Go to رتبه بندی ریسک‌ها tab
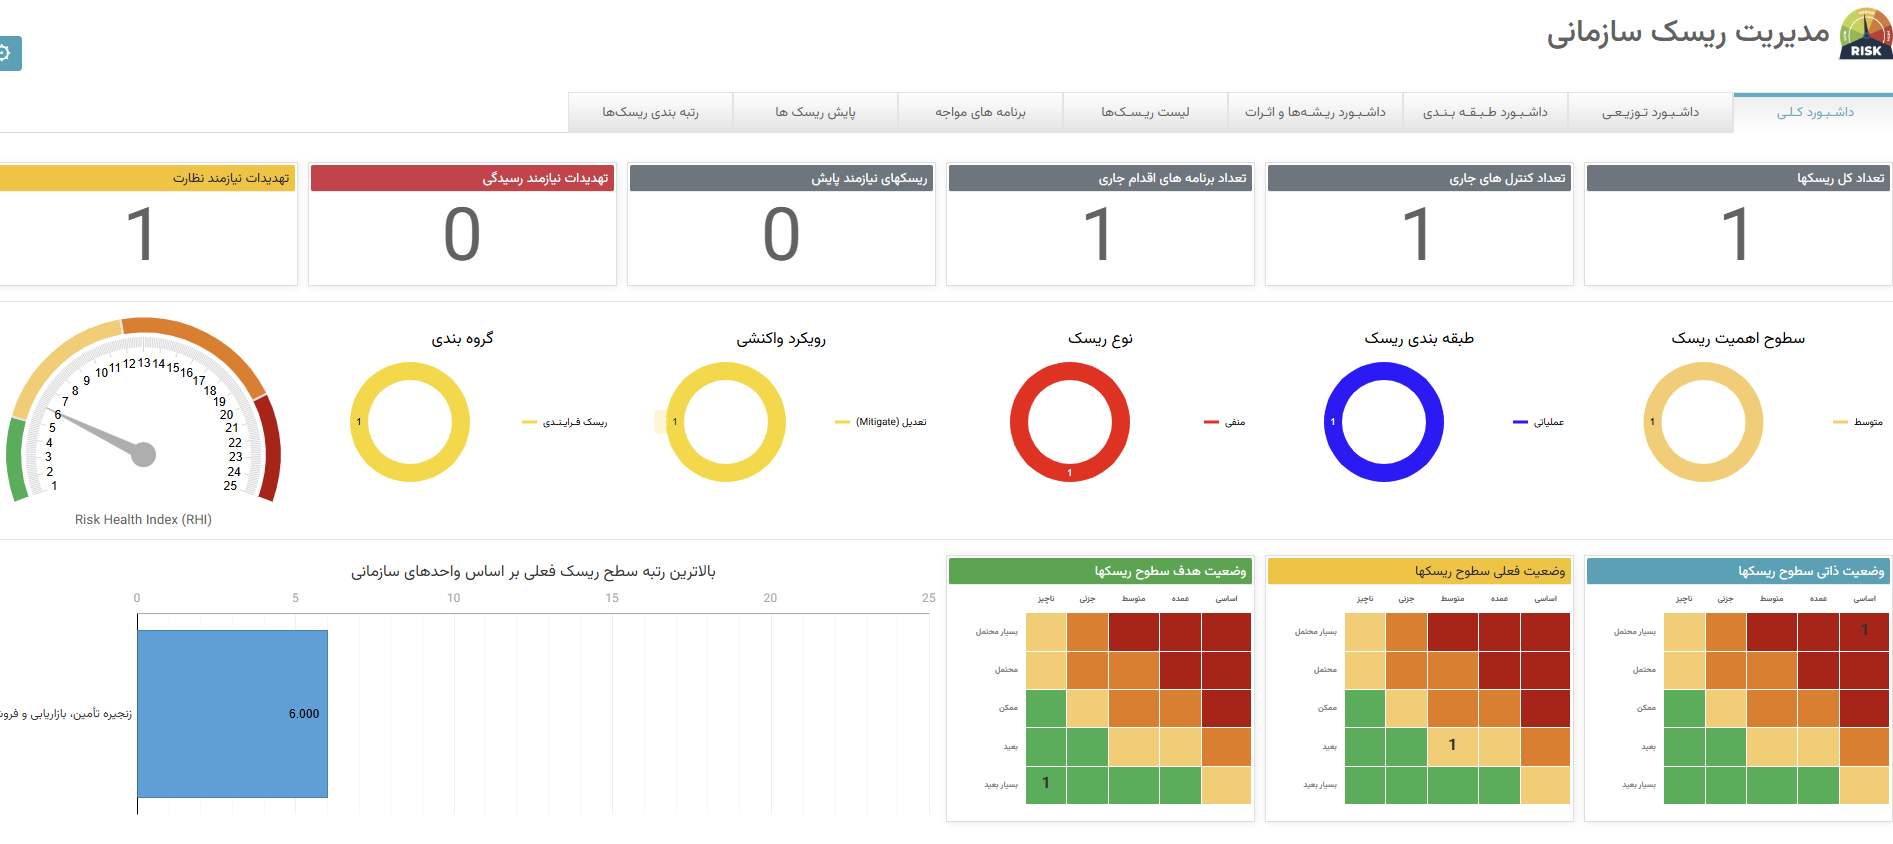This screenshot has width=1893, height=844. pyautogui.click(x=650, y=112)
